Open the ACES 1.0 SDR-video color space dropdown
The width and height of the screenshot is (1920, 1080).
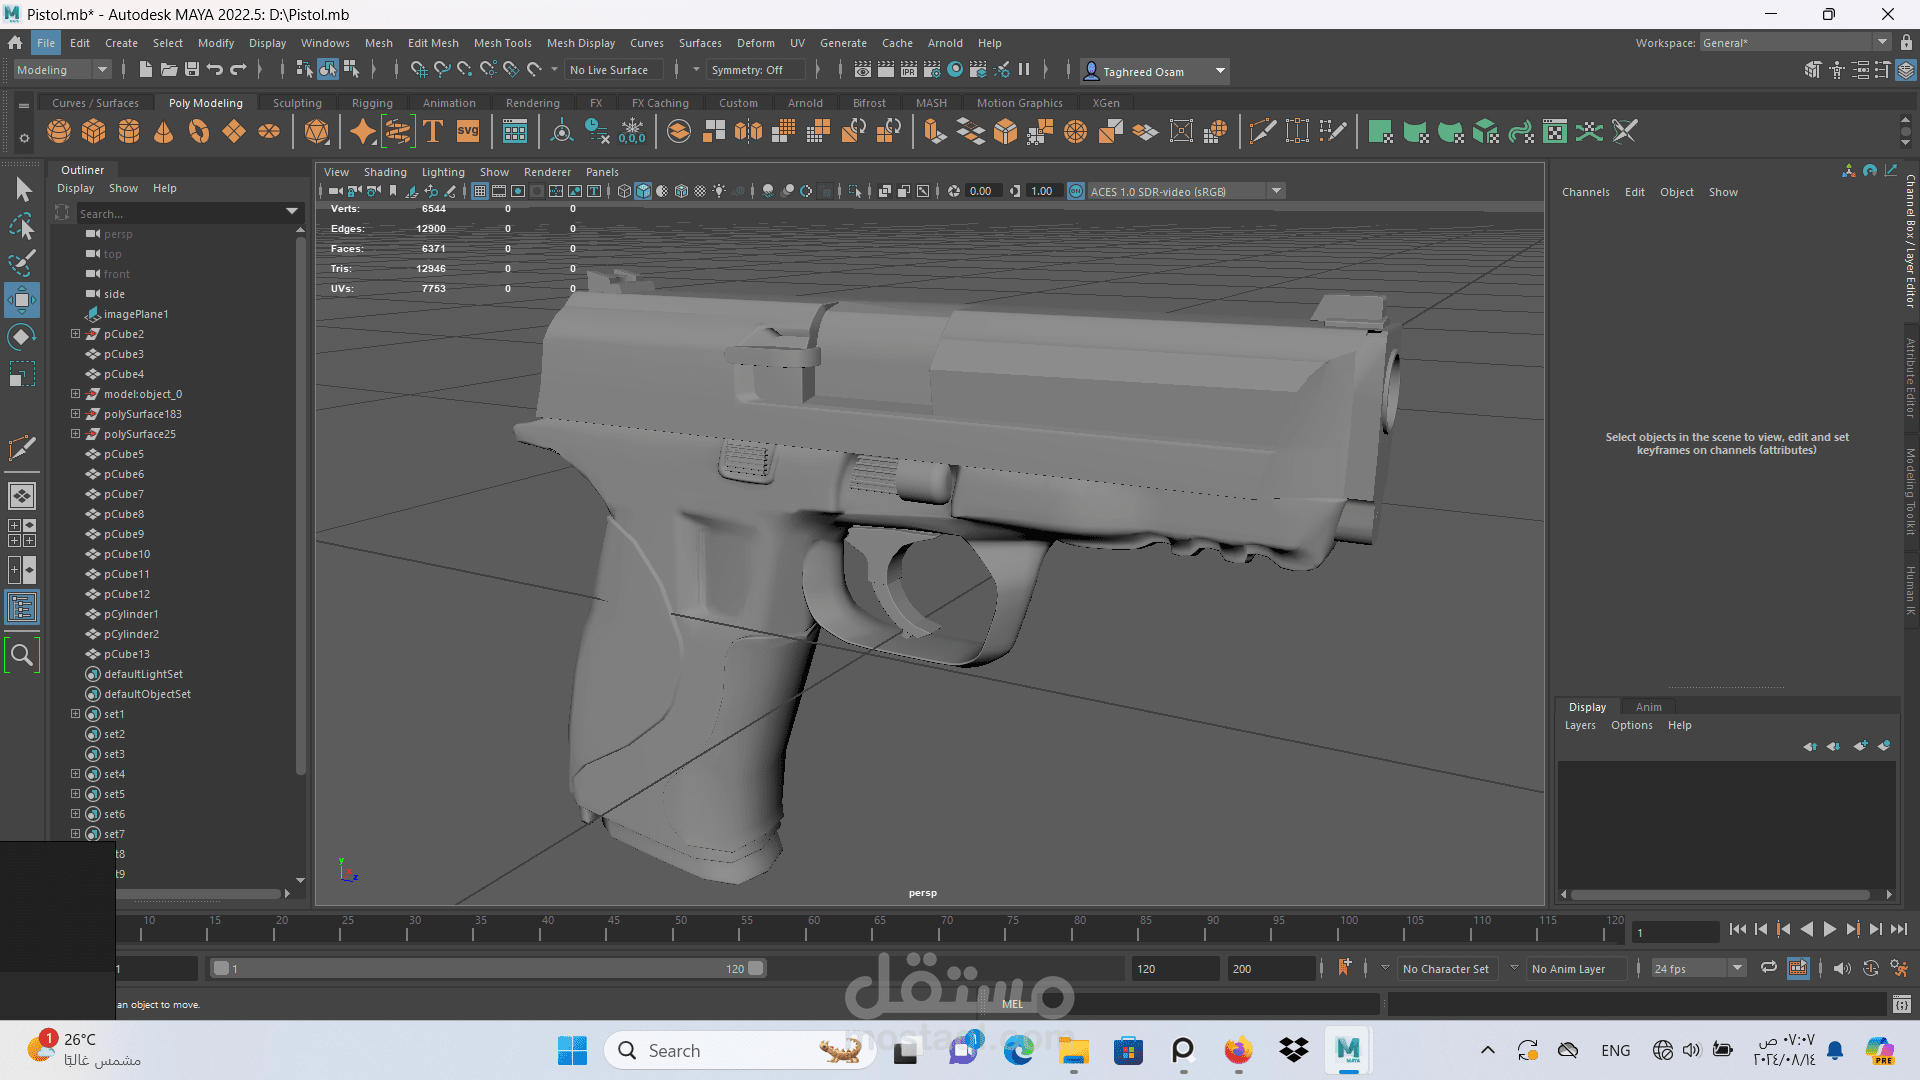[1277, 191]
